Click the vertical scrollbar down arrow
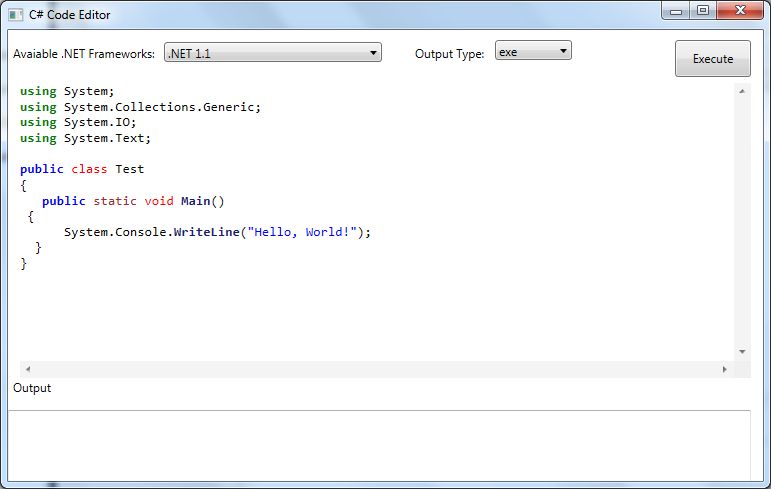771x489 pixels. [x=742, y=352]
